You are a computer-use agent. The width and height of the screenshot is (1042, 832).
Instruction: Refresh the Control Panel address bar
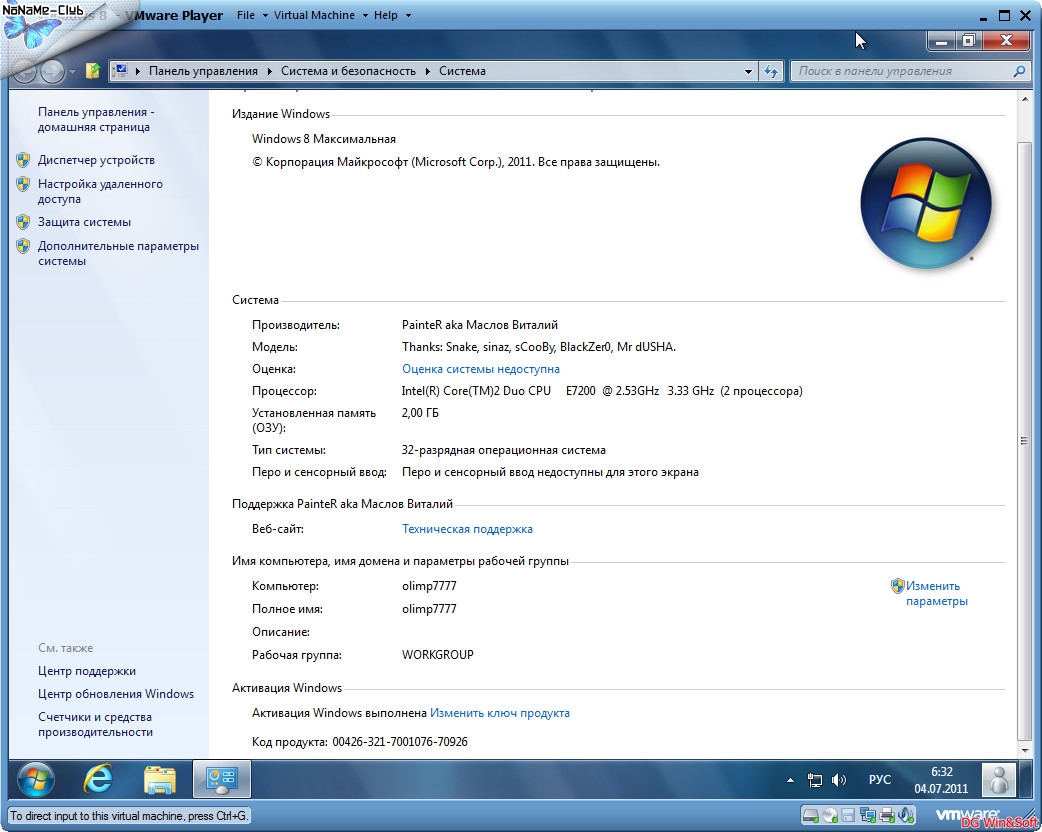coord(771,71)
